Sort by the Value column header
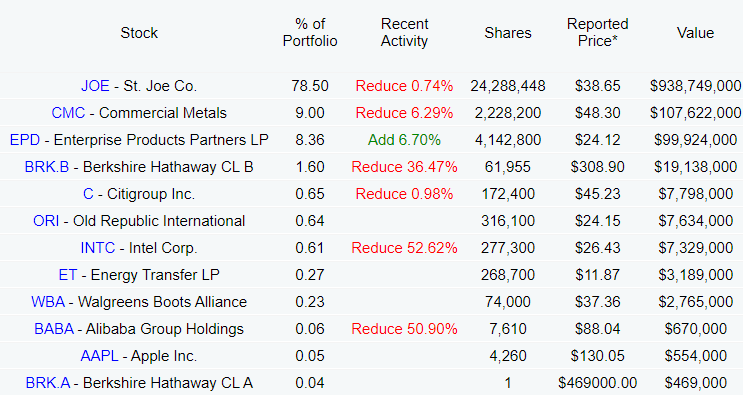Viewport: 743px width, 397px height. coord(695,33)
